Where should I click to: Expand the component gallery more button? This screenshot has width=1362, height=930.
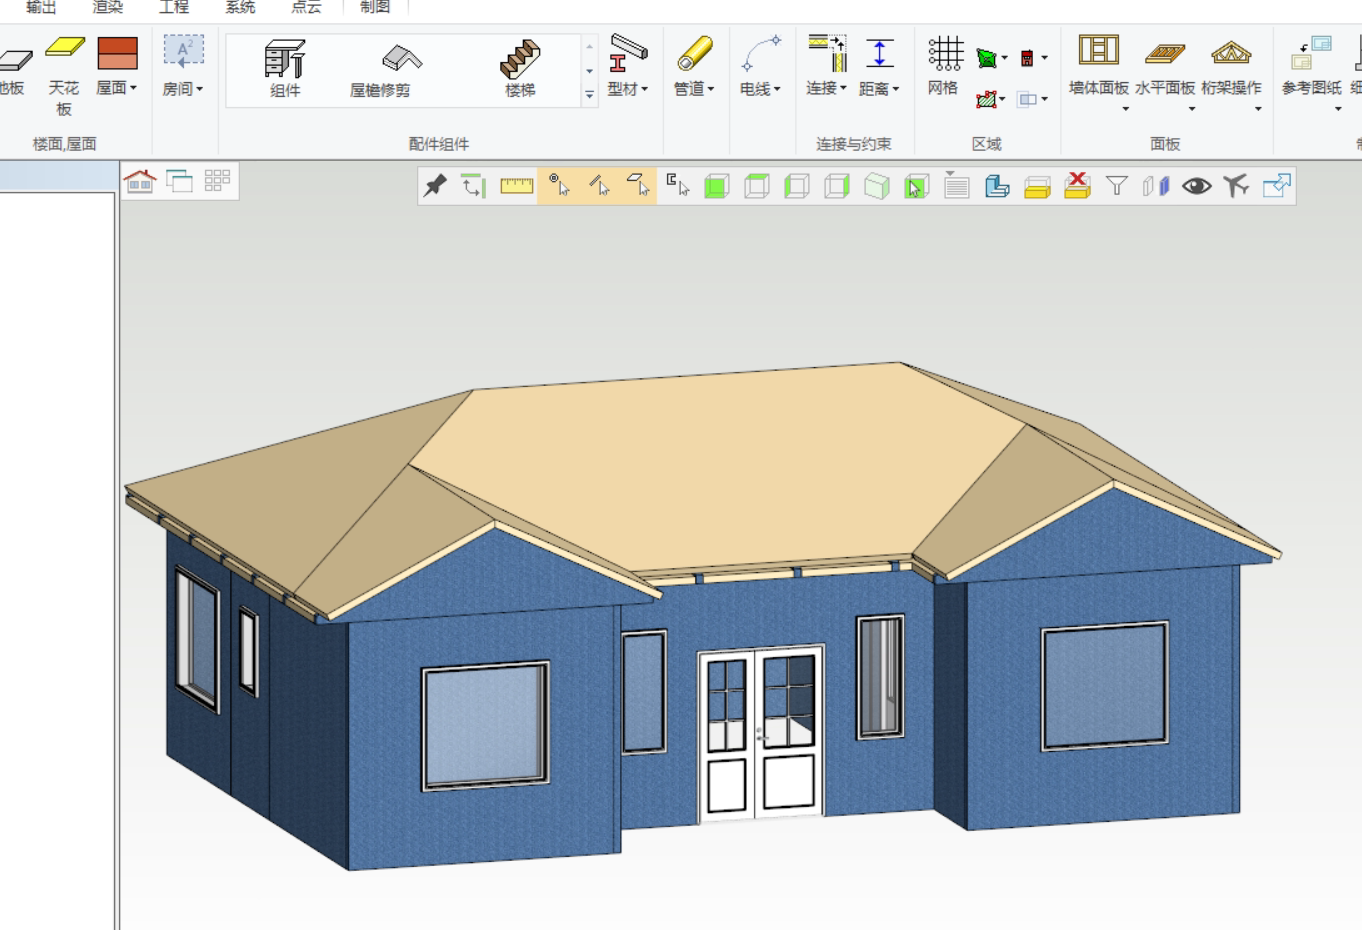tap(589, 95)
